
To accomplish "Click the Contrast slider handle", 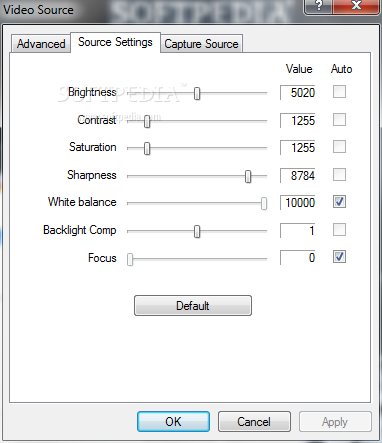I will coord(147,122).
